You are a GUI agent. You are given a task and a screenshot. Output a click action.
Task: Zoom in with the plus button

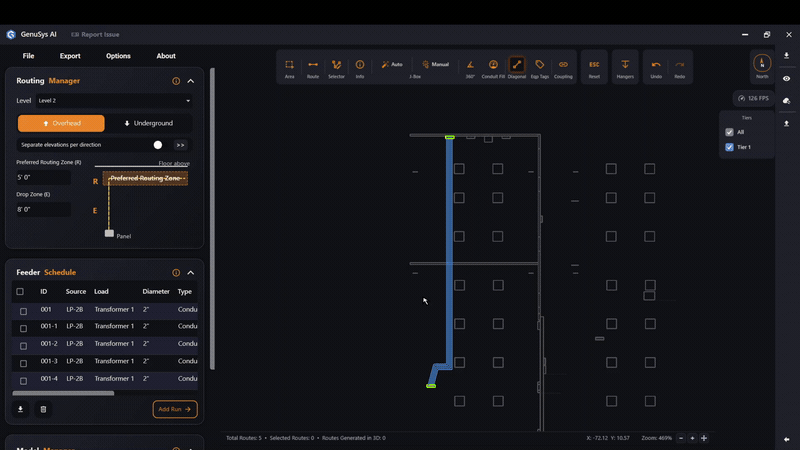(692, 438)
